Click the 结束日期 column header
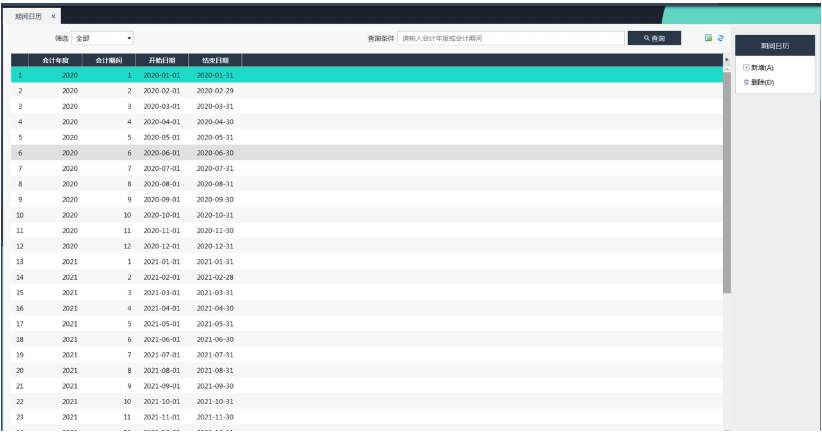Screen dimensions: 822x433 (x=215, y=60)
